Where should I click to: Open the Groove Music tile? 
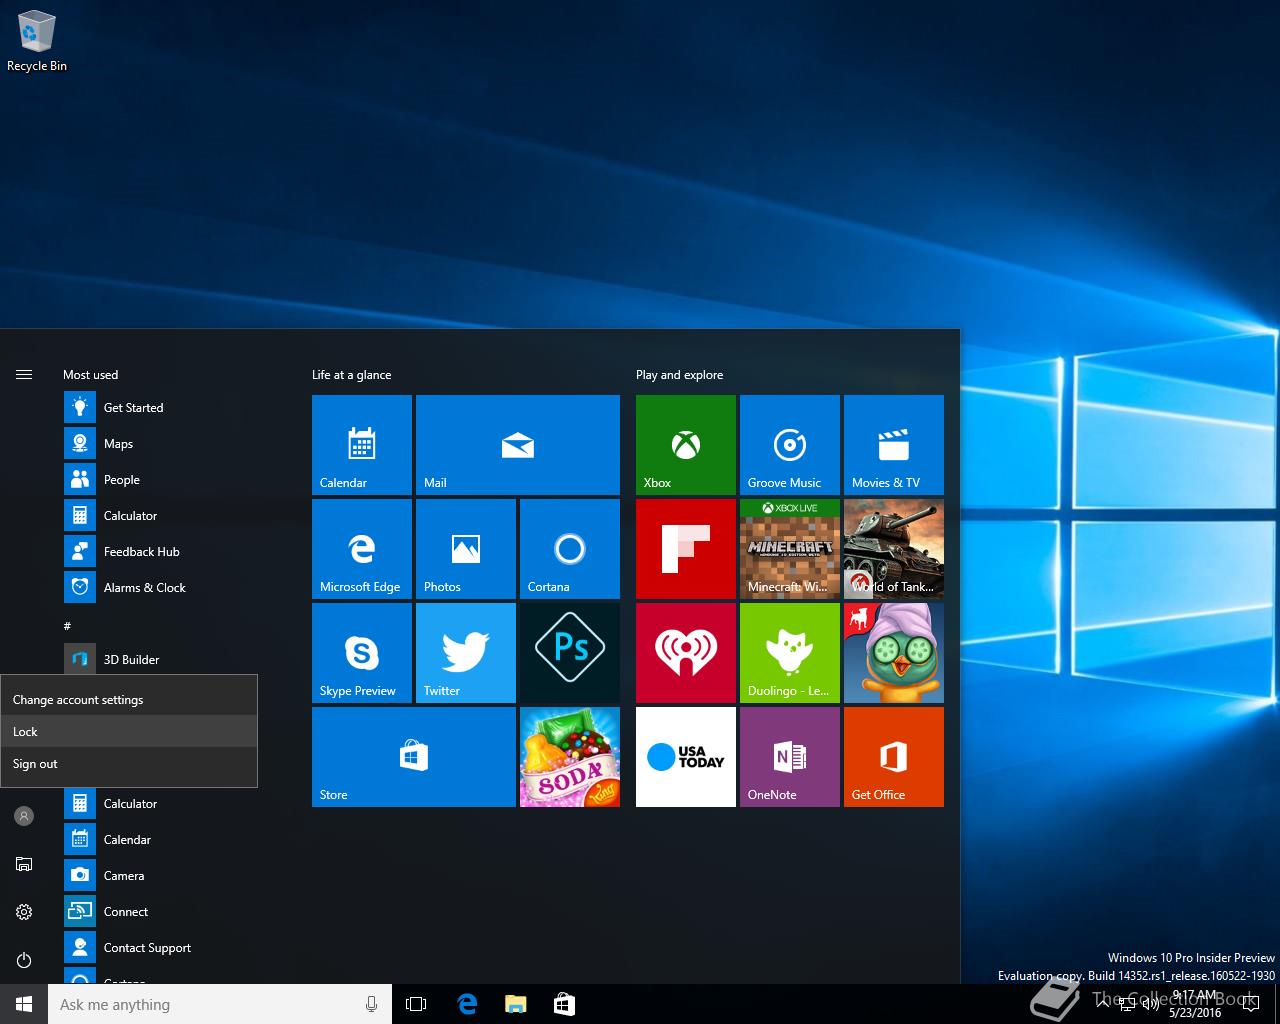pyautogui.click(x=790, y=445)
